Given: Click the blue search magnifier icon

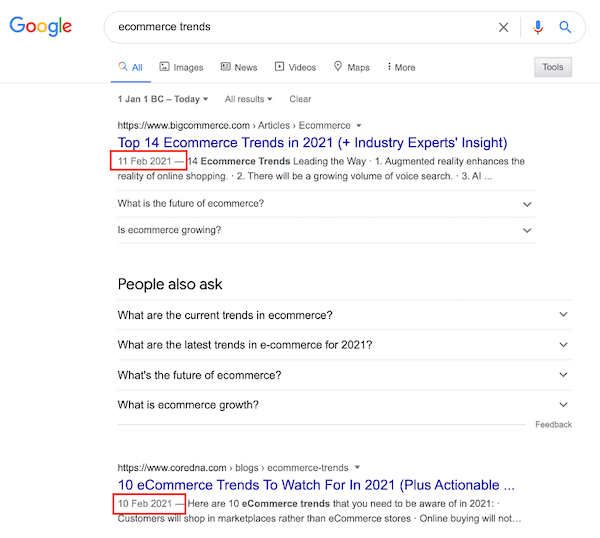Looking at the screenshot, I should coord(565,27).
